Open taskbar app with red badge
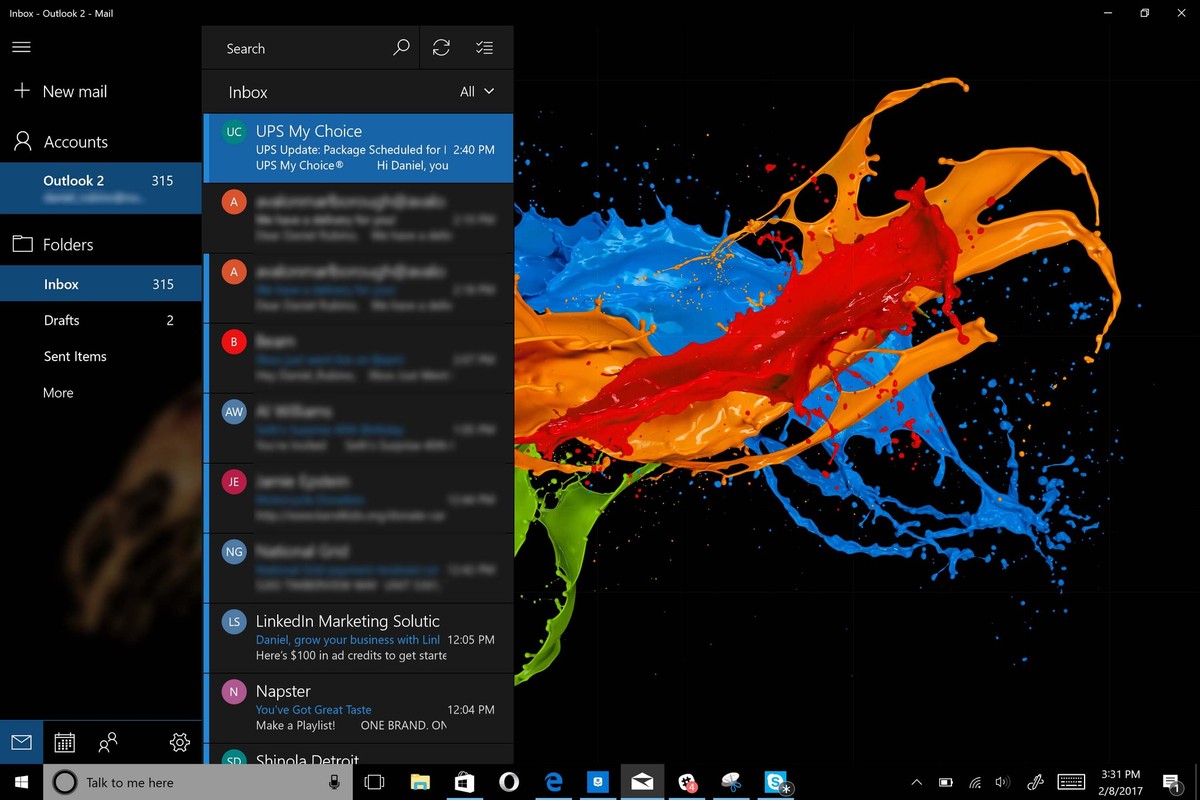The image size is (1200, 800). click(x=687, y=782)
